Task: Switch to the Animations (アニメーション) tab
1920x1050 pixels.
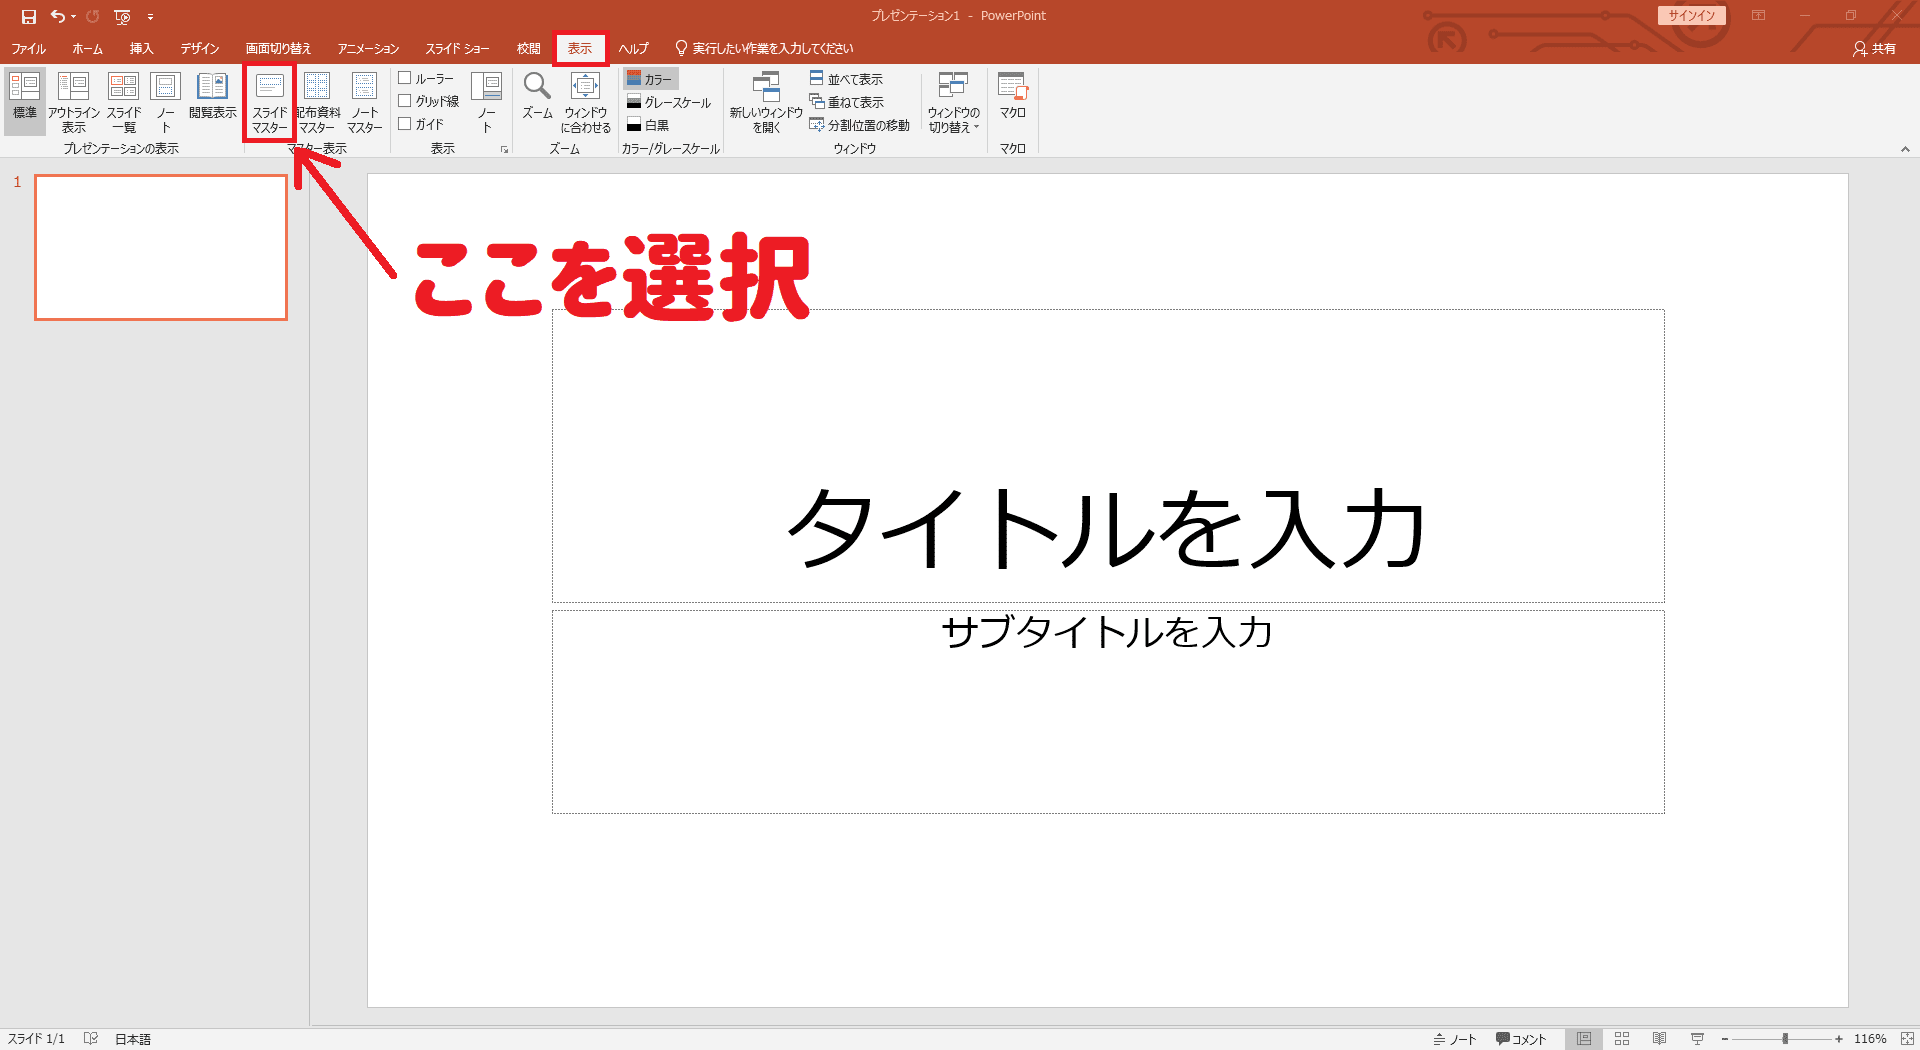Action: point(367,48)
